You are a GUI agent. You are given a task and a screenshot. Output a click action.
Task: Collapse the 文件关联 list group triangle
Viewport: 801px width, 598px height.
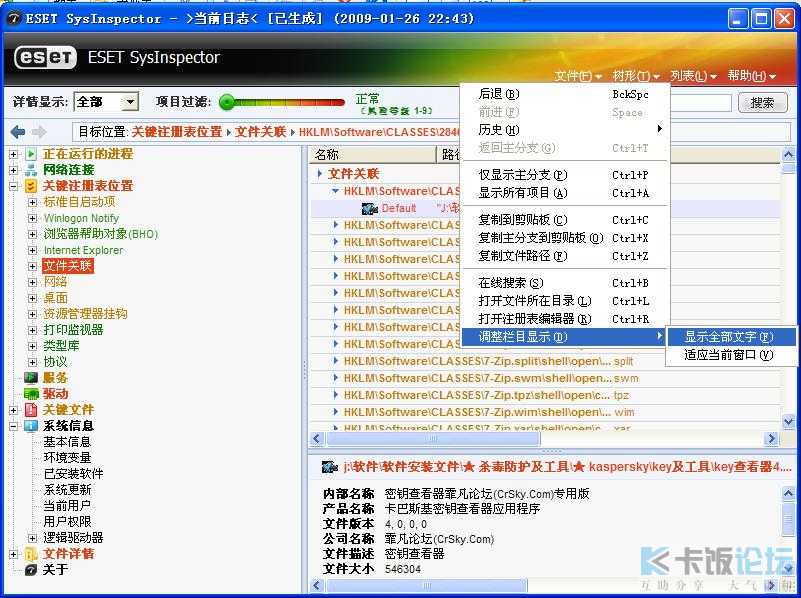319,174
